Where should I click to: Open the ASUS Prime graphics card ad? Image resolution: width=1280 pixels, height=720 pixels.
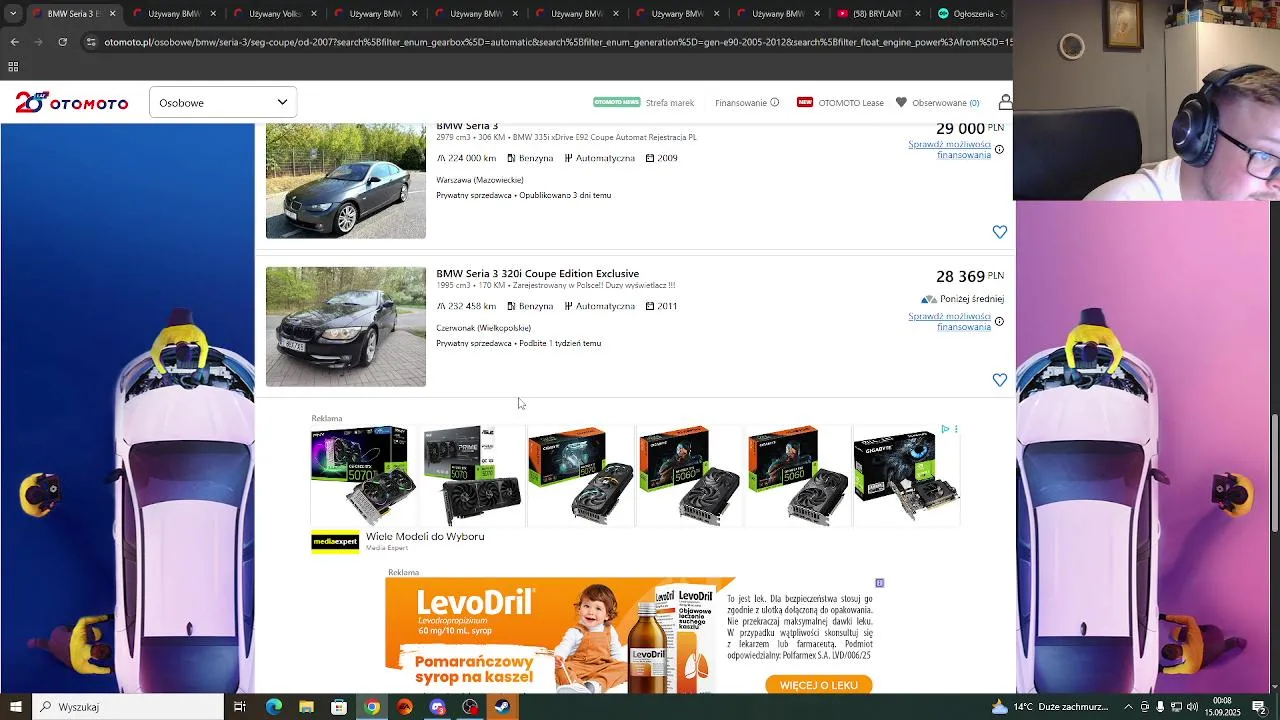click(x=473, y=476)
